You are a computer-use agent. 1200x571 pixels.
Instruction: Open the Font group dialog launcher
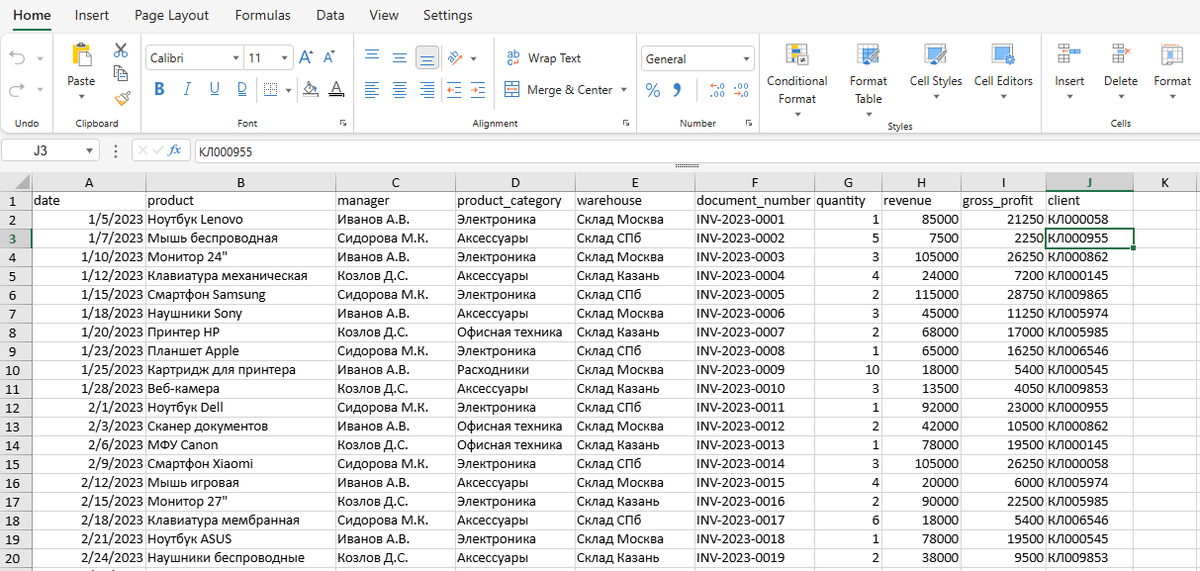(343, 123)
